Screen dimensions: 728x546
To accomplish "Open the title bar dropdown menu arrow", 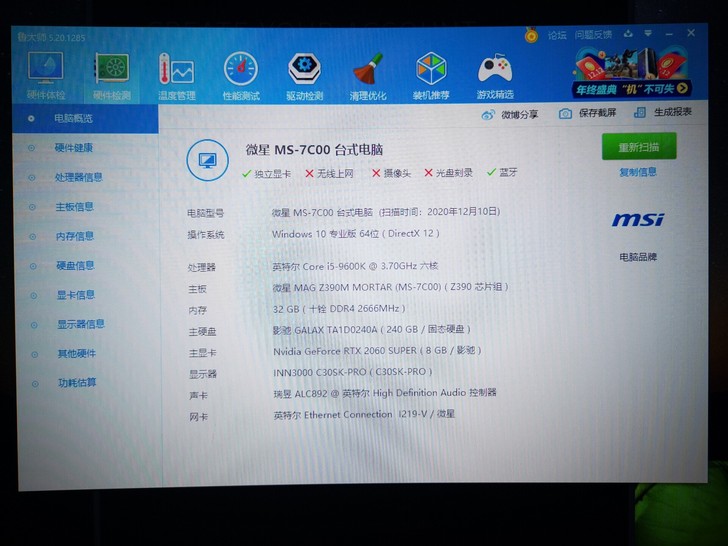I will pos(648,33).
